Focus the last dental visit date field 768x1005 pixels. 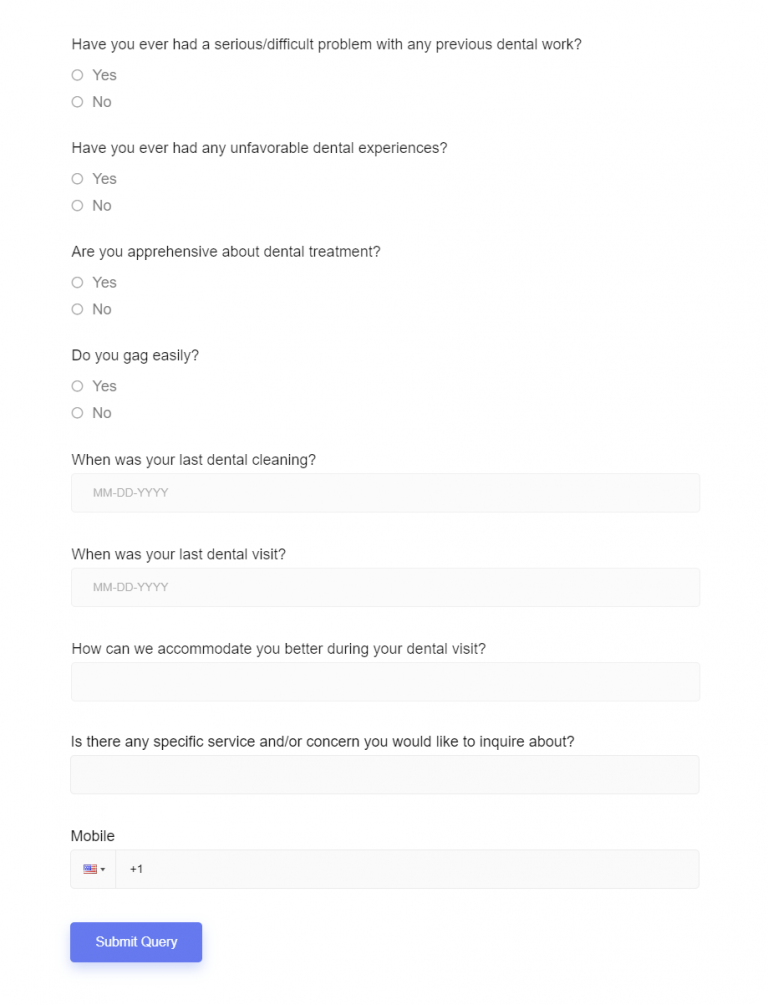point(385,587)
